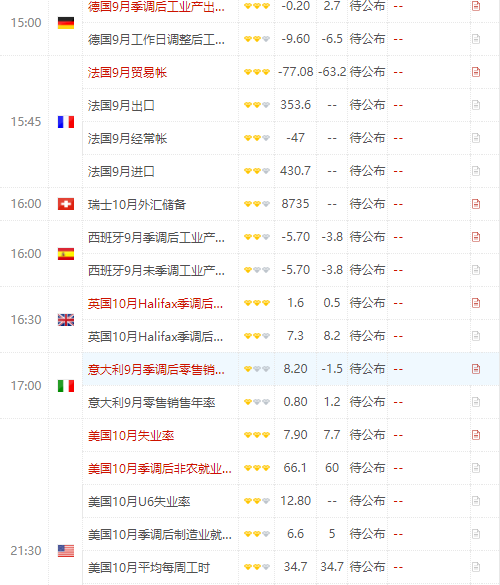This screenshot has width=500, height=585.
Task: Click the United States flag at 21:30
Action: pyautogui.click(x=66, y=551)
